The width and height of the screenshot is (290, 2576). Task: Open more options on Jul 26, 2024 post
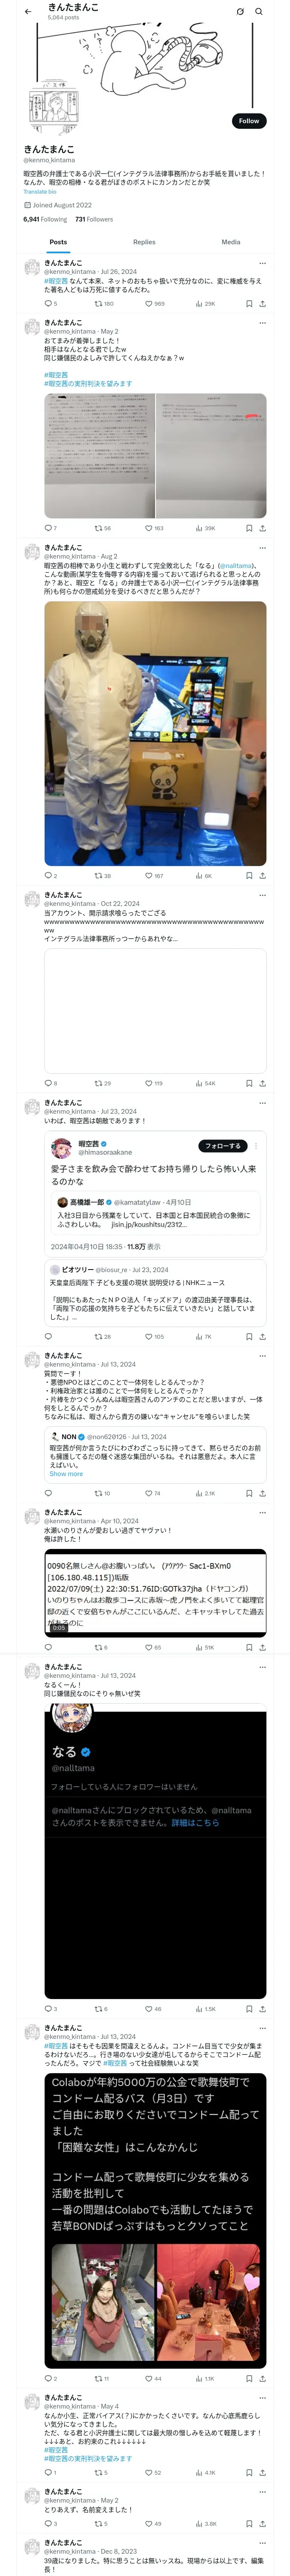tap(263, 264)
